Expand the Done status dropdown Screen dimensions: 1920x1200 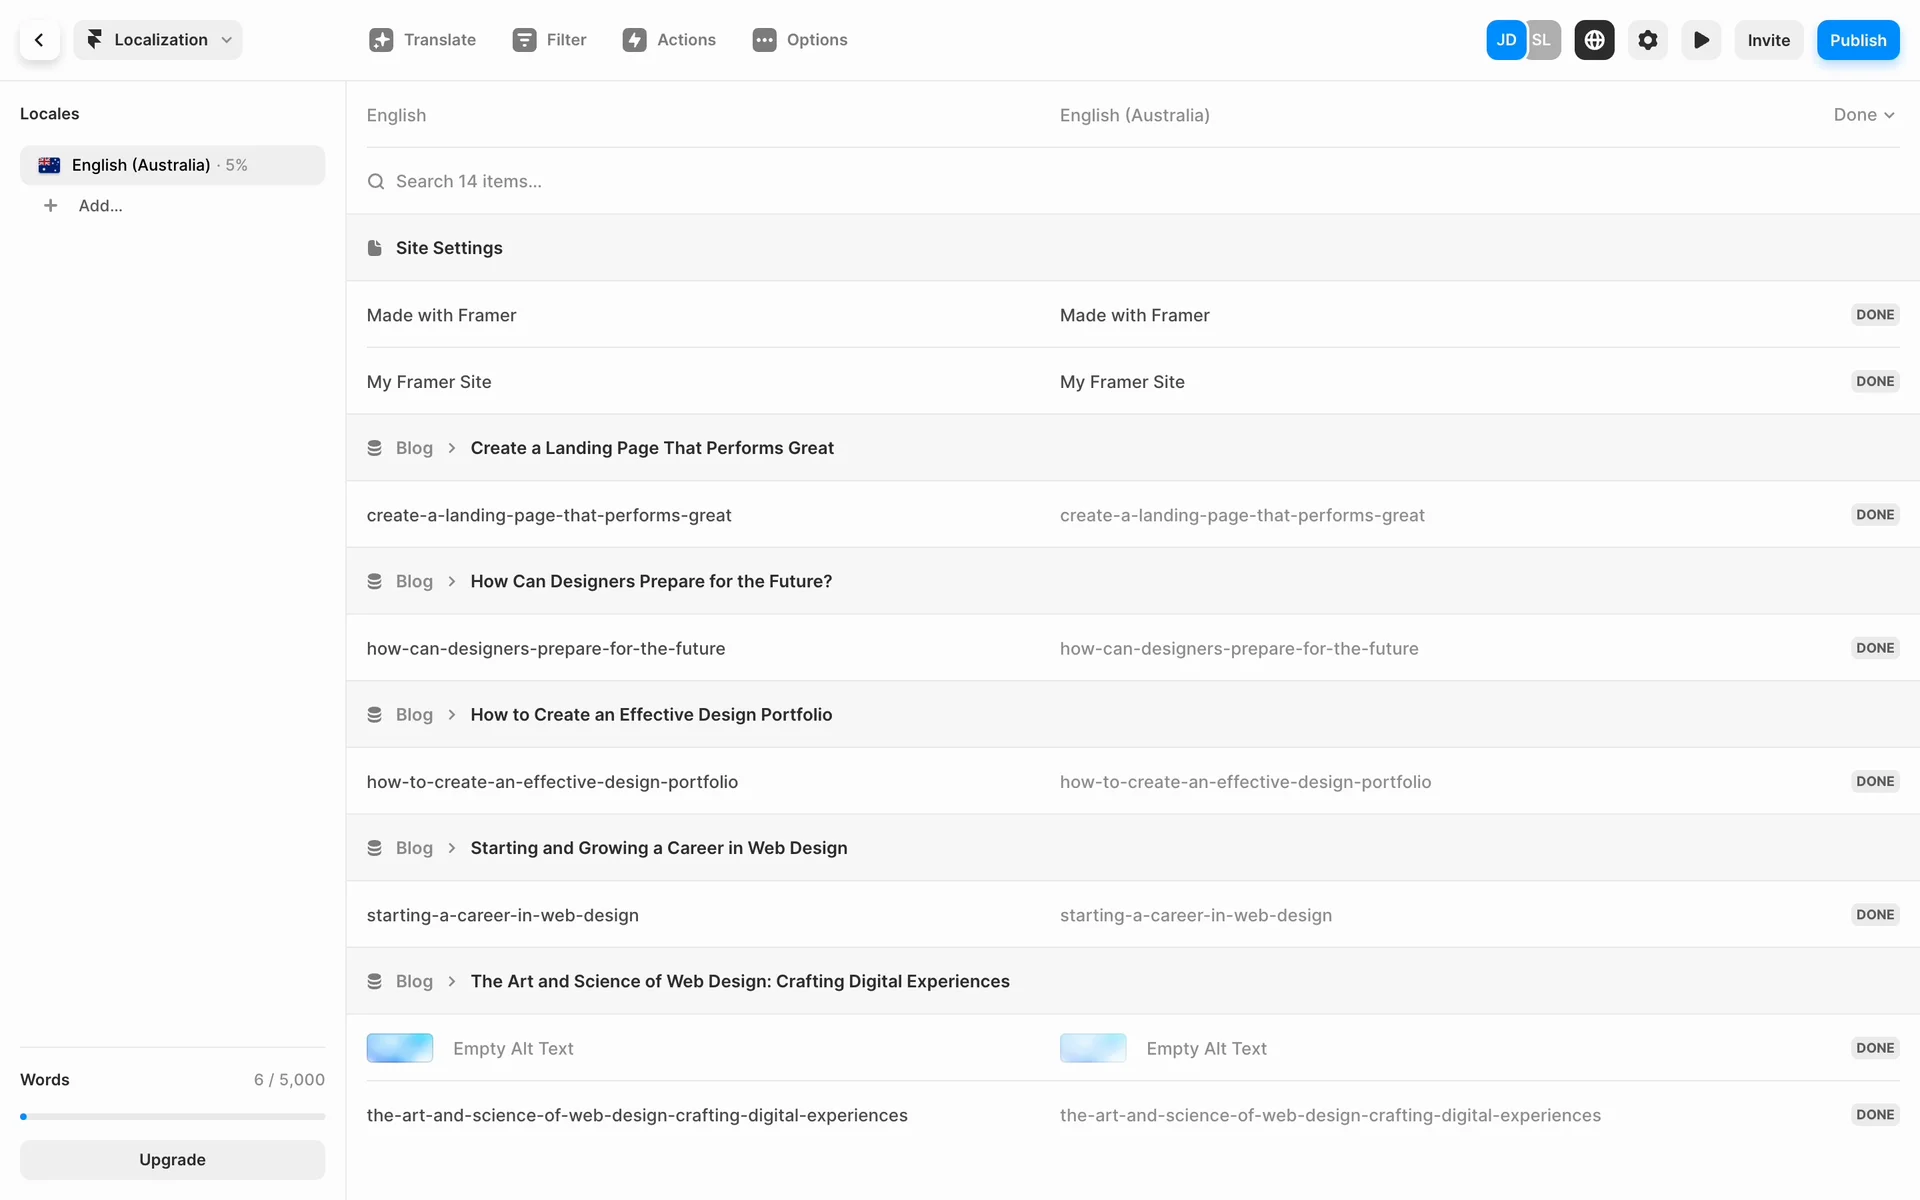(1863, 115)
